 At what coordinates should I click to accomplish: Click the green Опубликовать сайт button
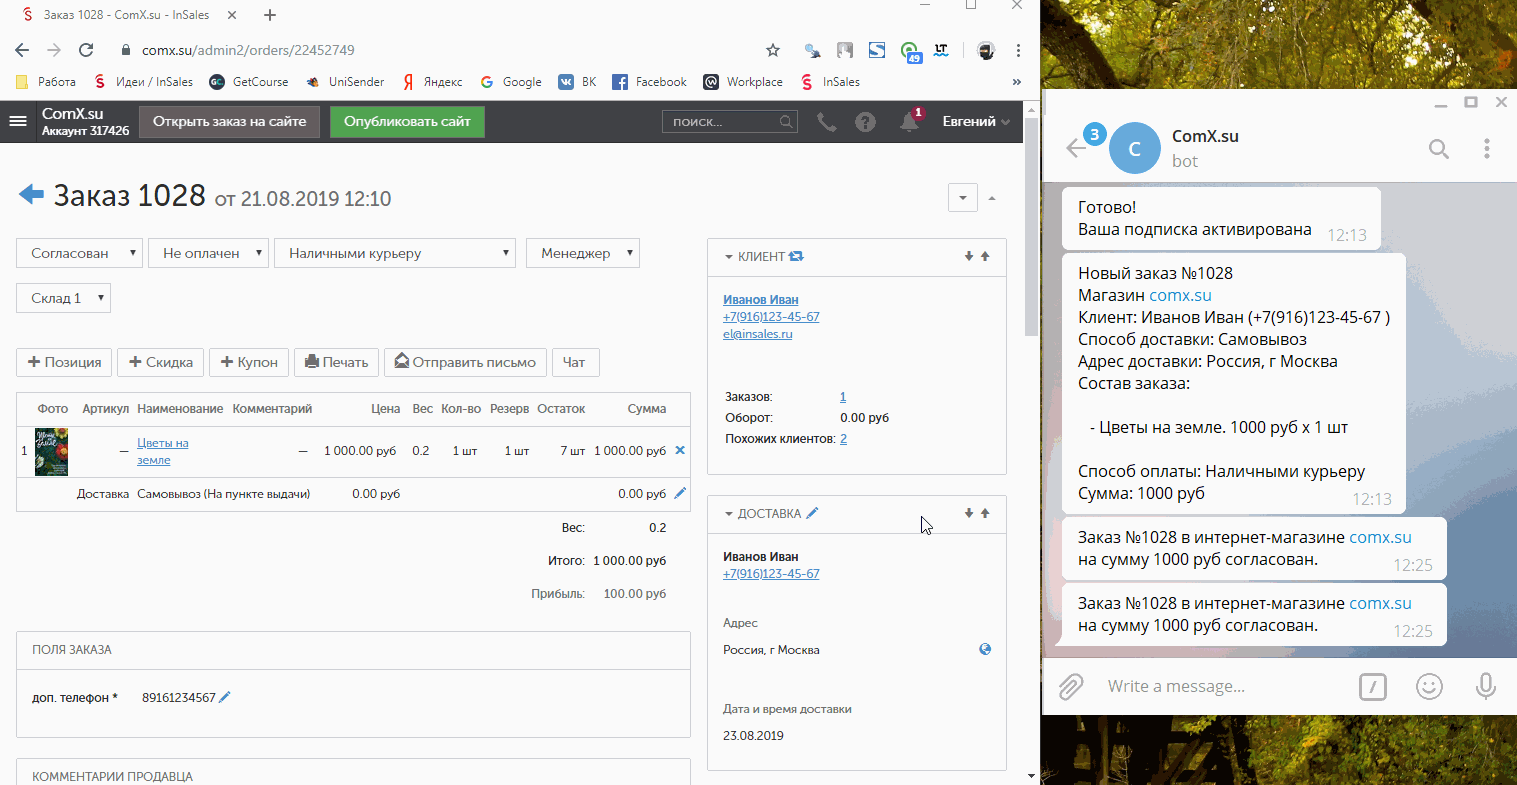pyautogui.click(x=407, y=121)
